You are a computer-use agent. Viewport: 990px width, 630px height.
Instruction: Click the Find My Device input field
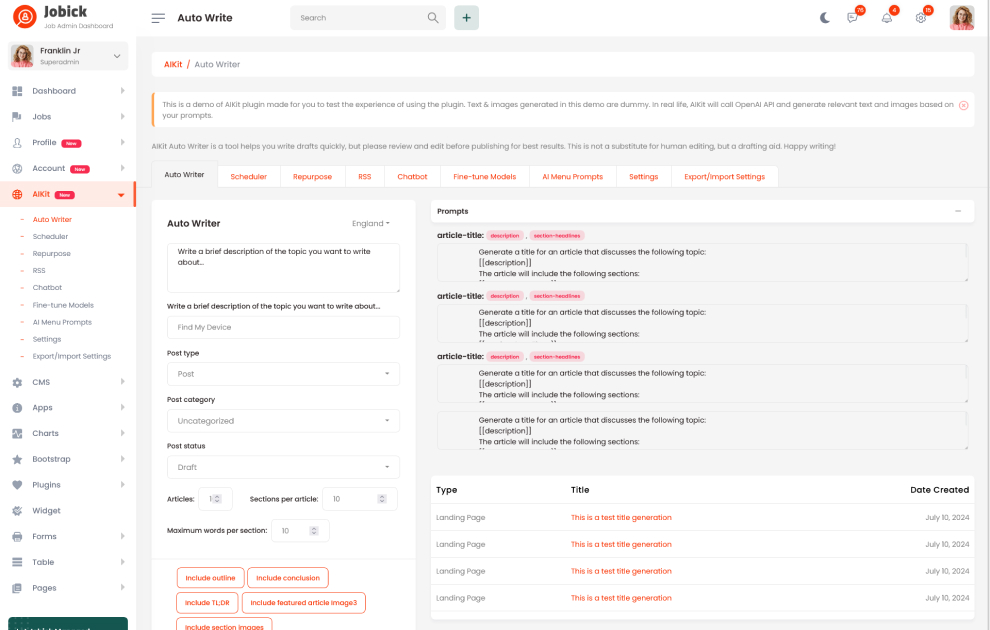click(283, 328)
